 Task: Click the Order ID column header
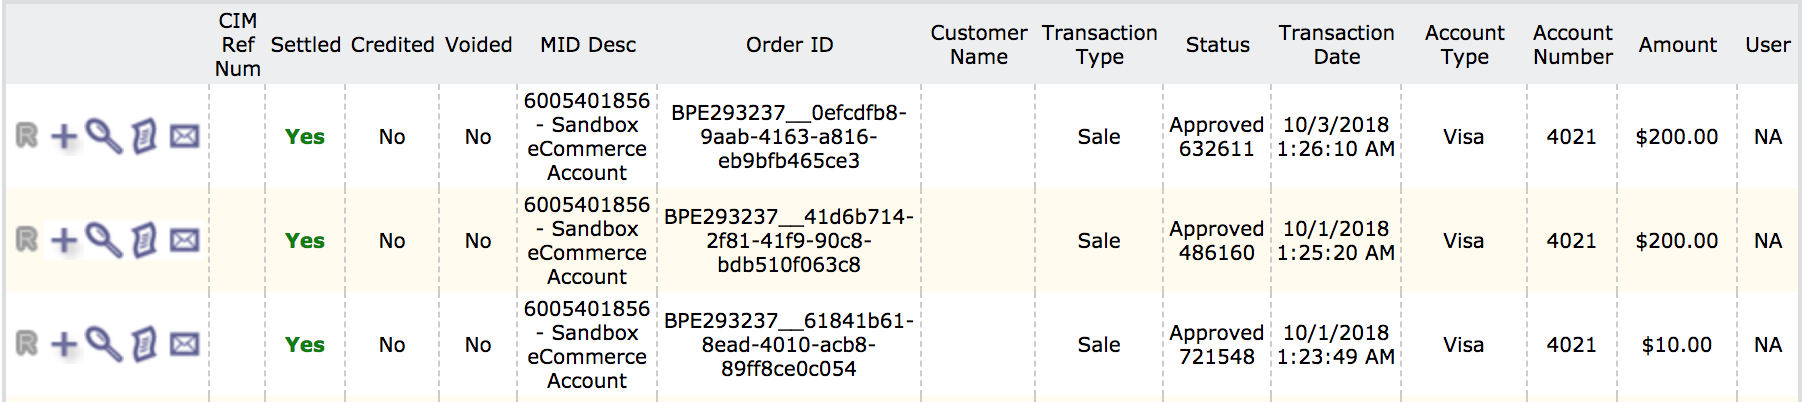(x=789, y=45)
